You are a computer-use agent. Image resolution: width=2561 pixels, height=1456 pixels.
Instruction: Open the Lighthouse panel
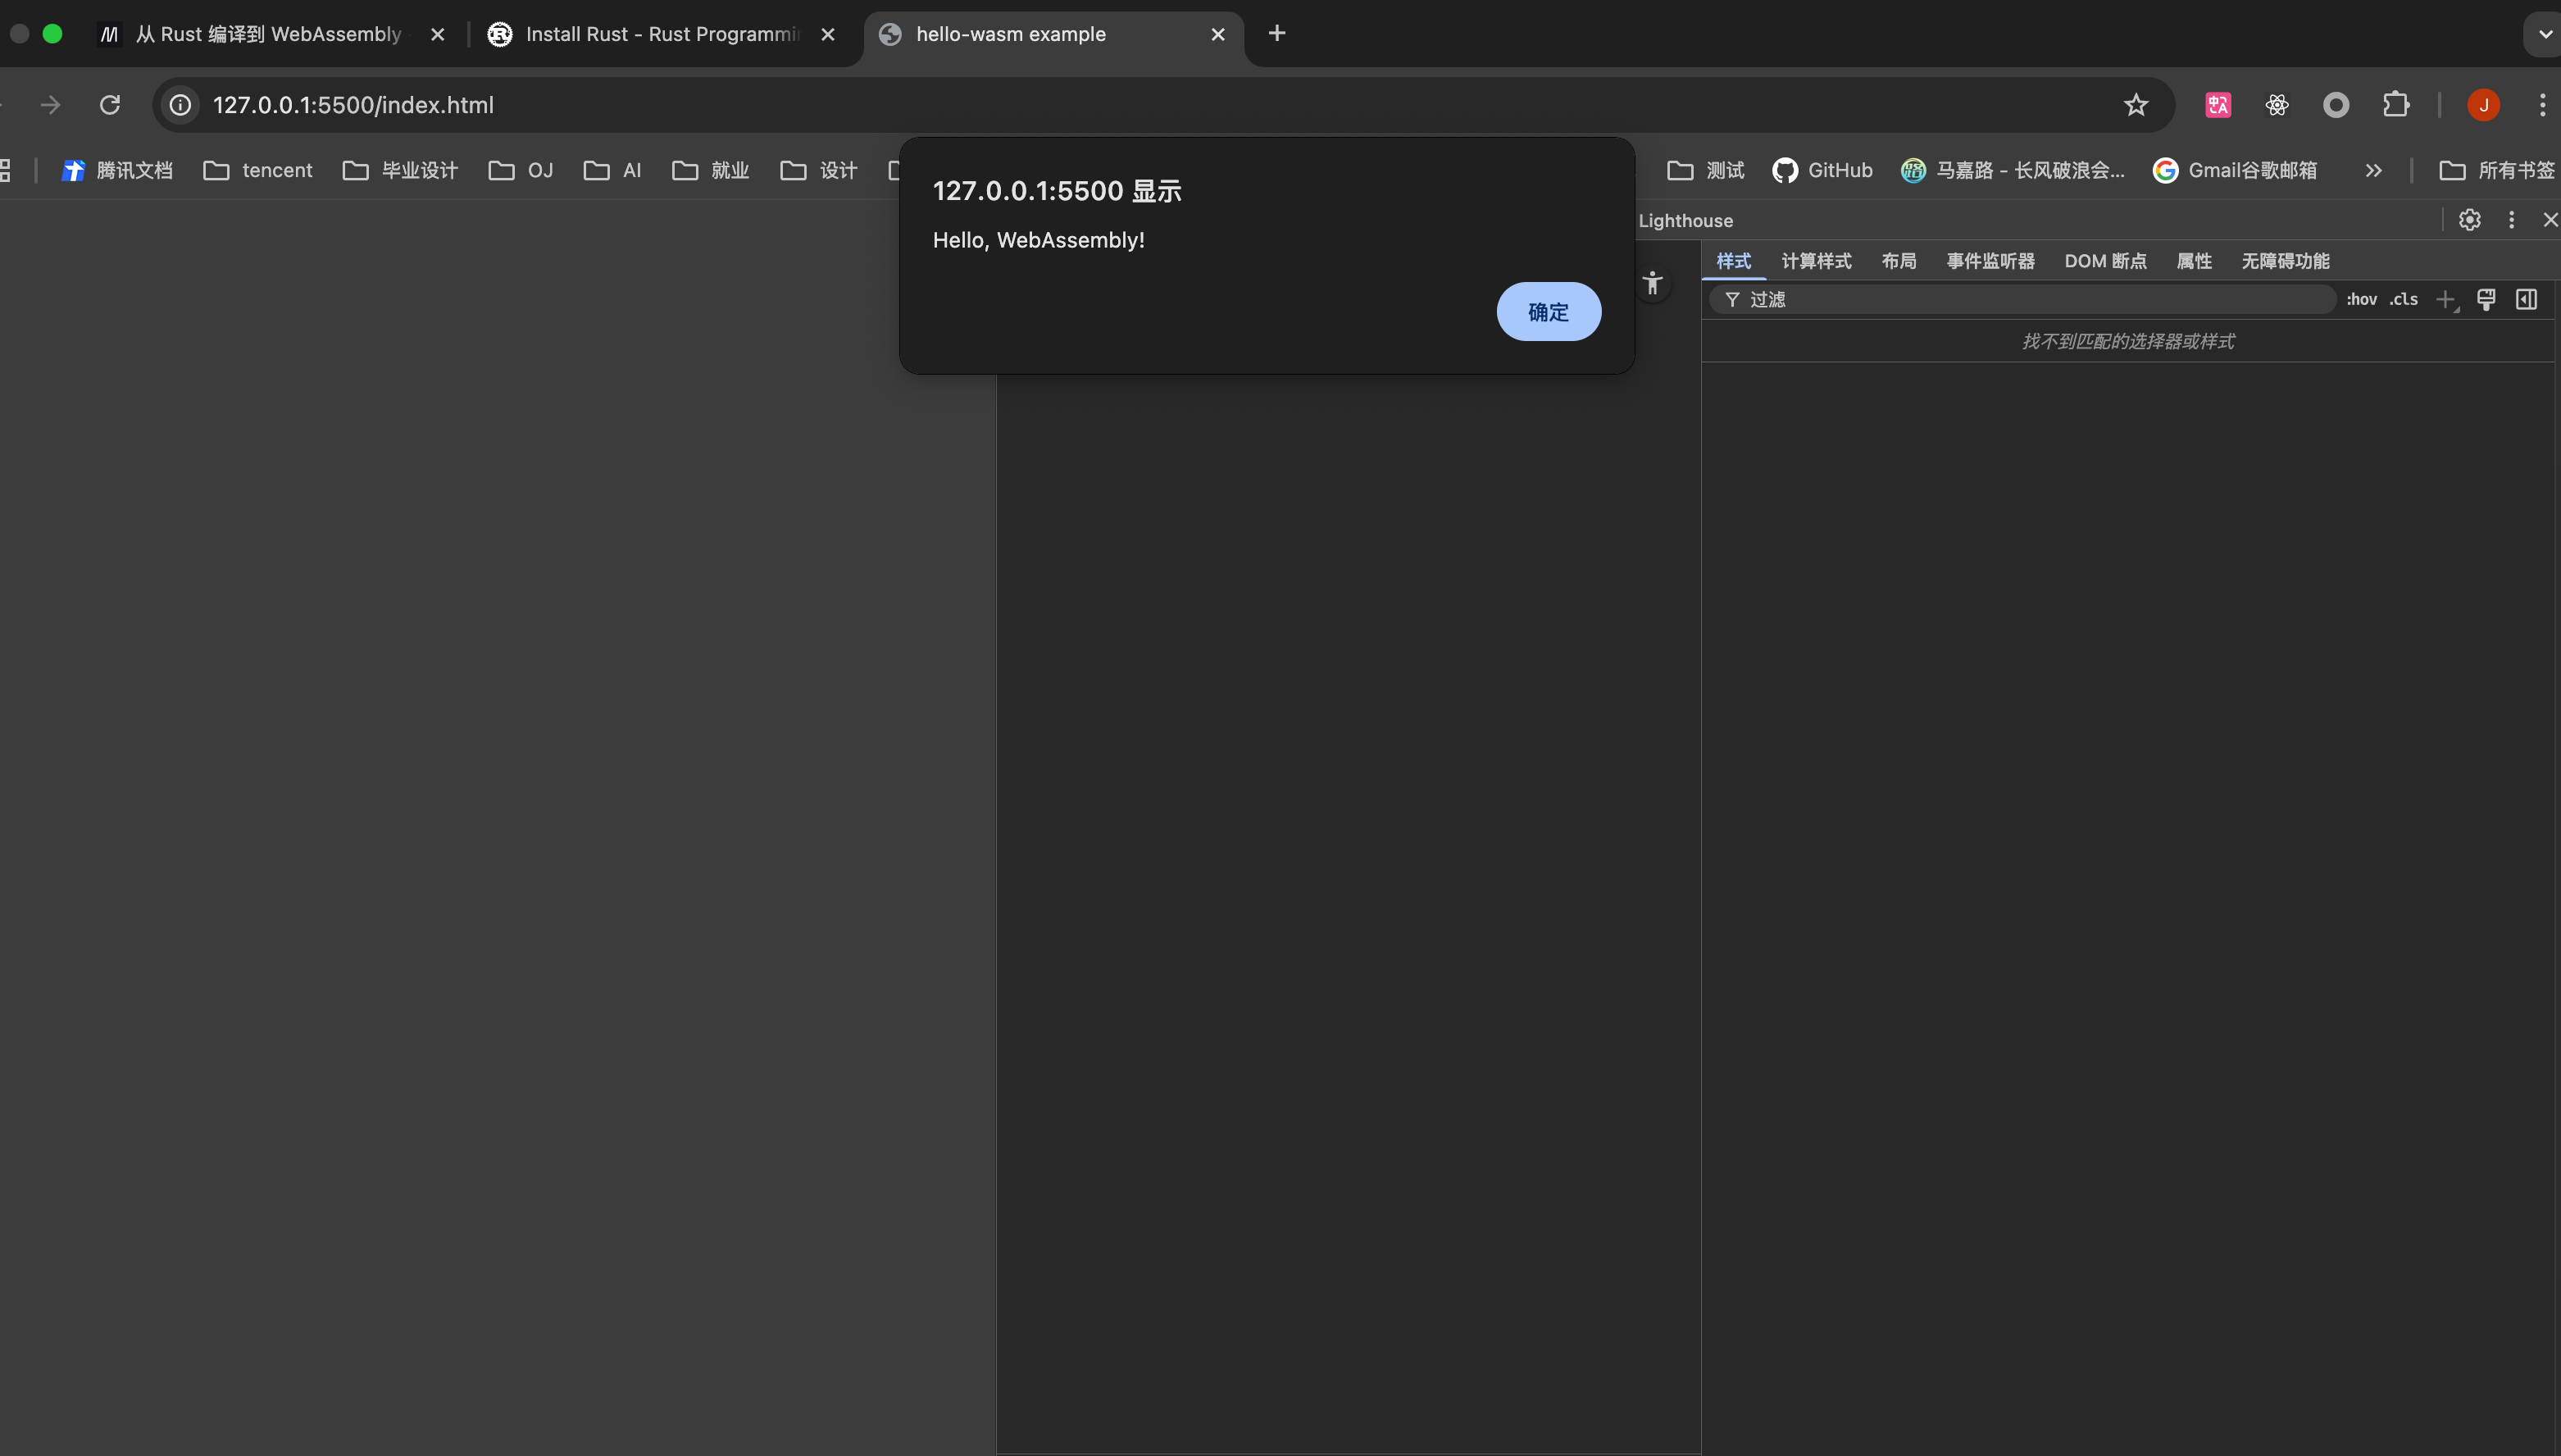(1685, 221)
